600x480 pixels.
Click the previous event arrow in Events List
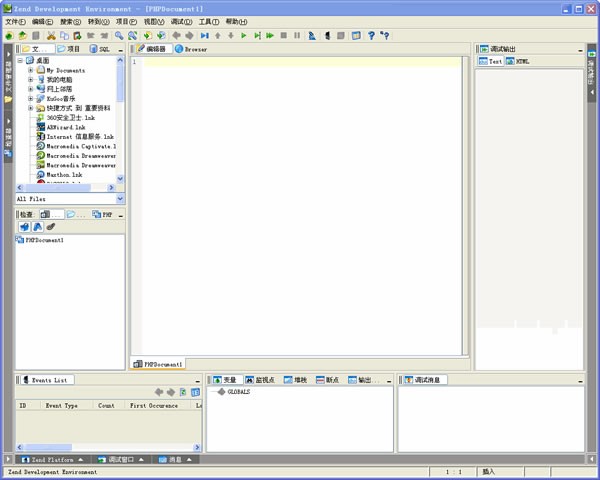coord(159,392)
